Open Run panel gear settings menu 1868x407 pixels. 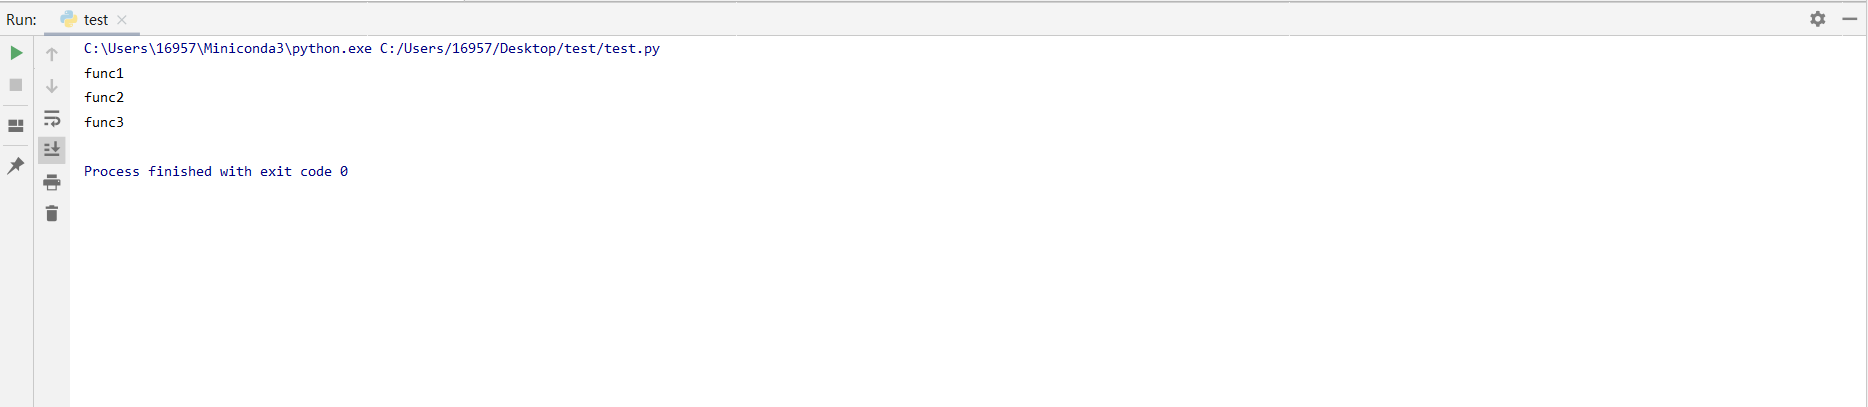(1818, 19)
